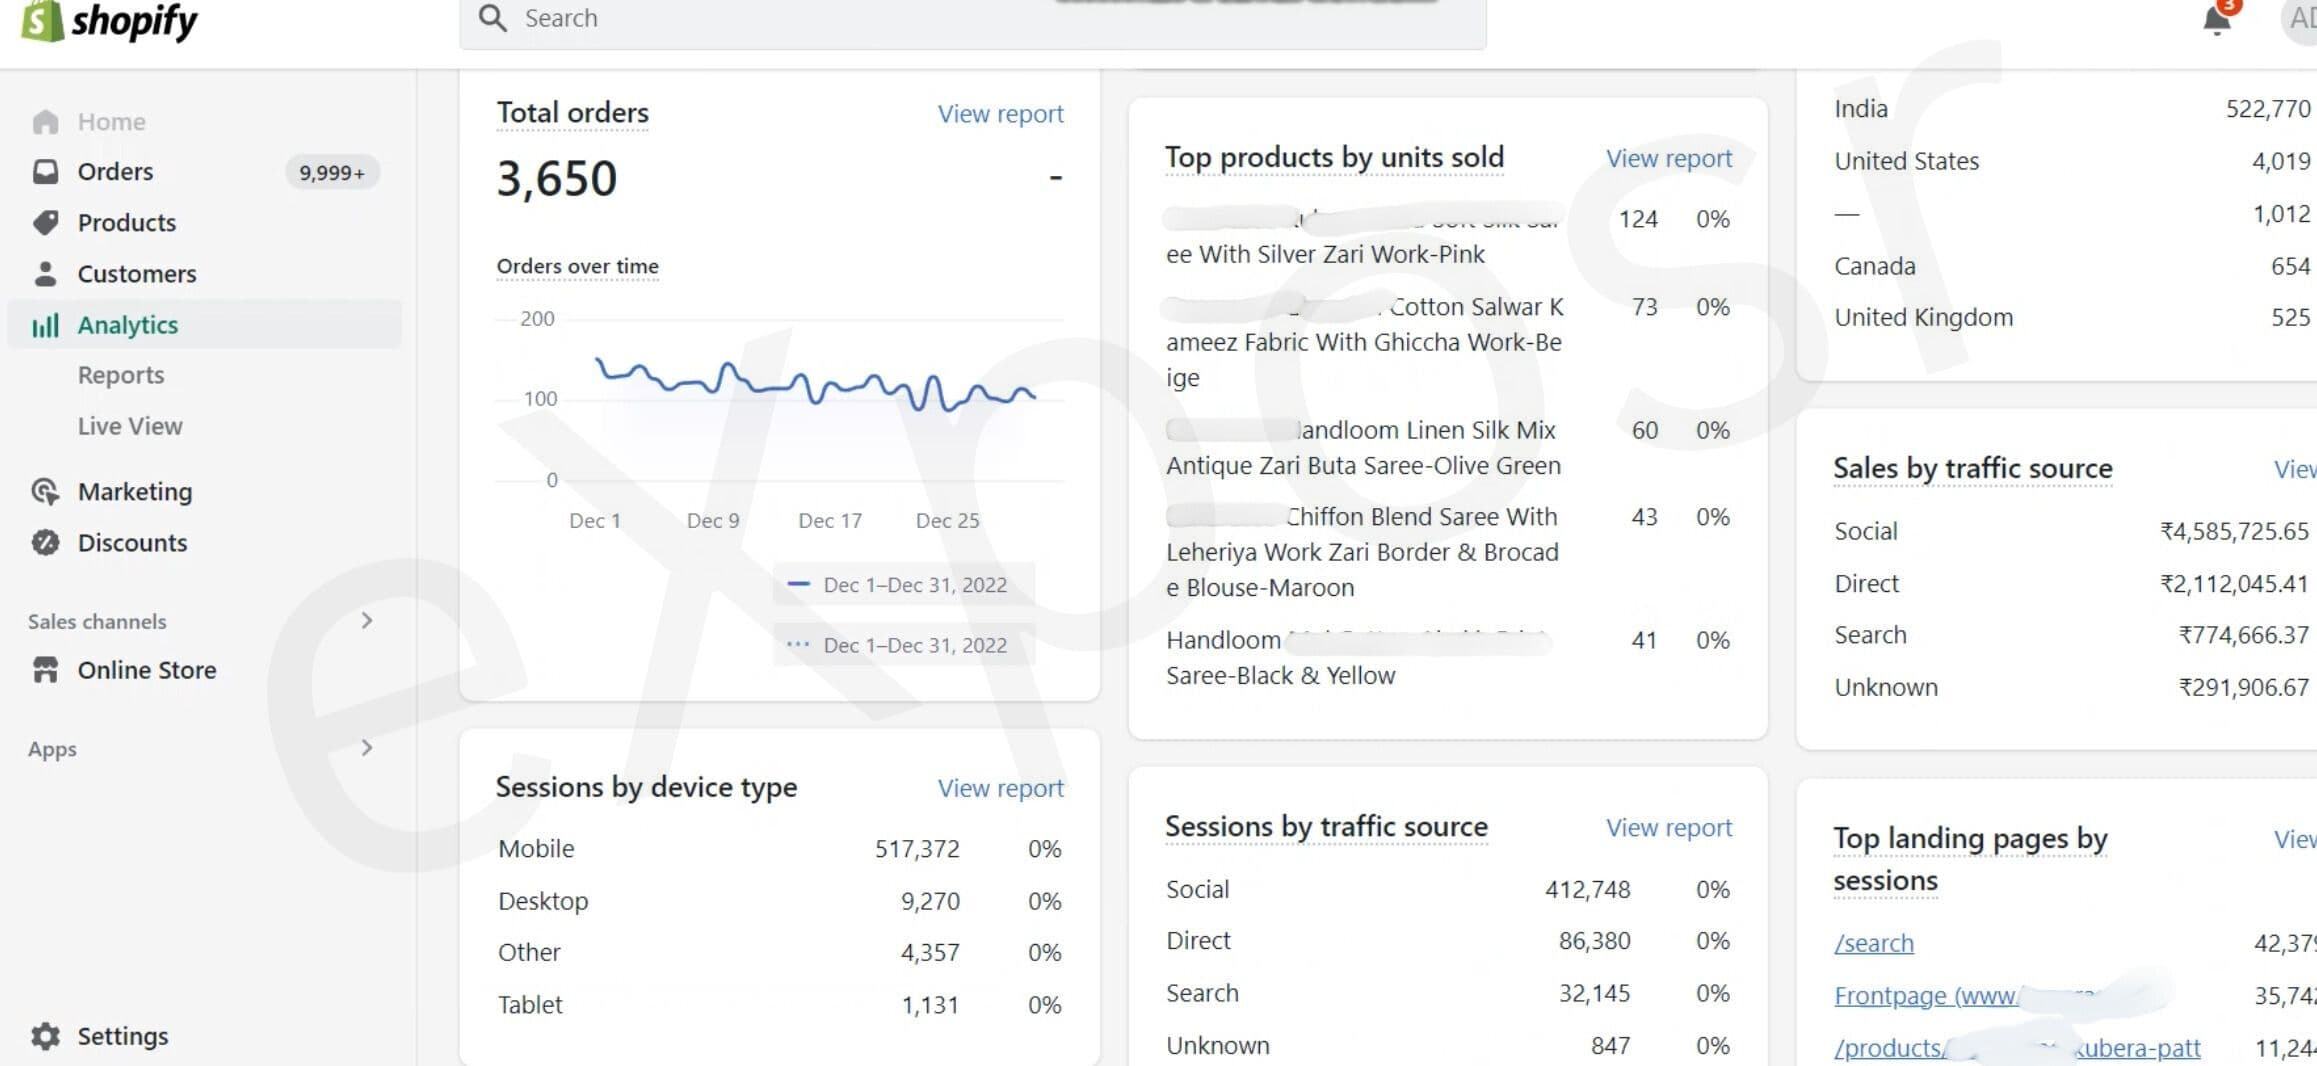
Task: Open the notifications bell
Action: tap(2217, 19)
